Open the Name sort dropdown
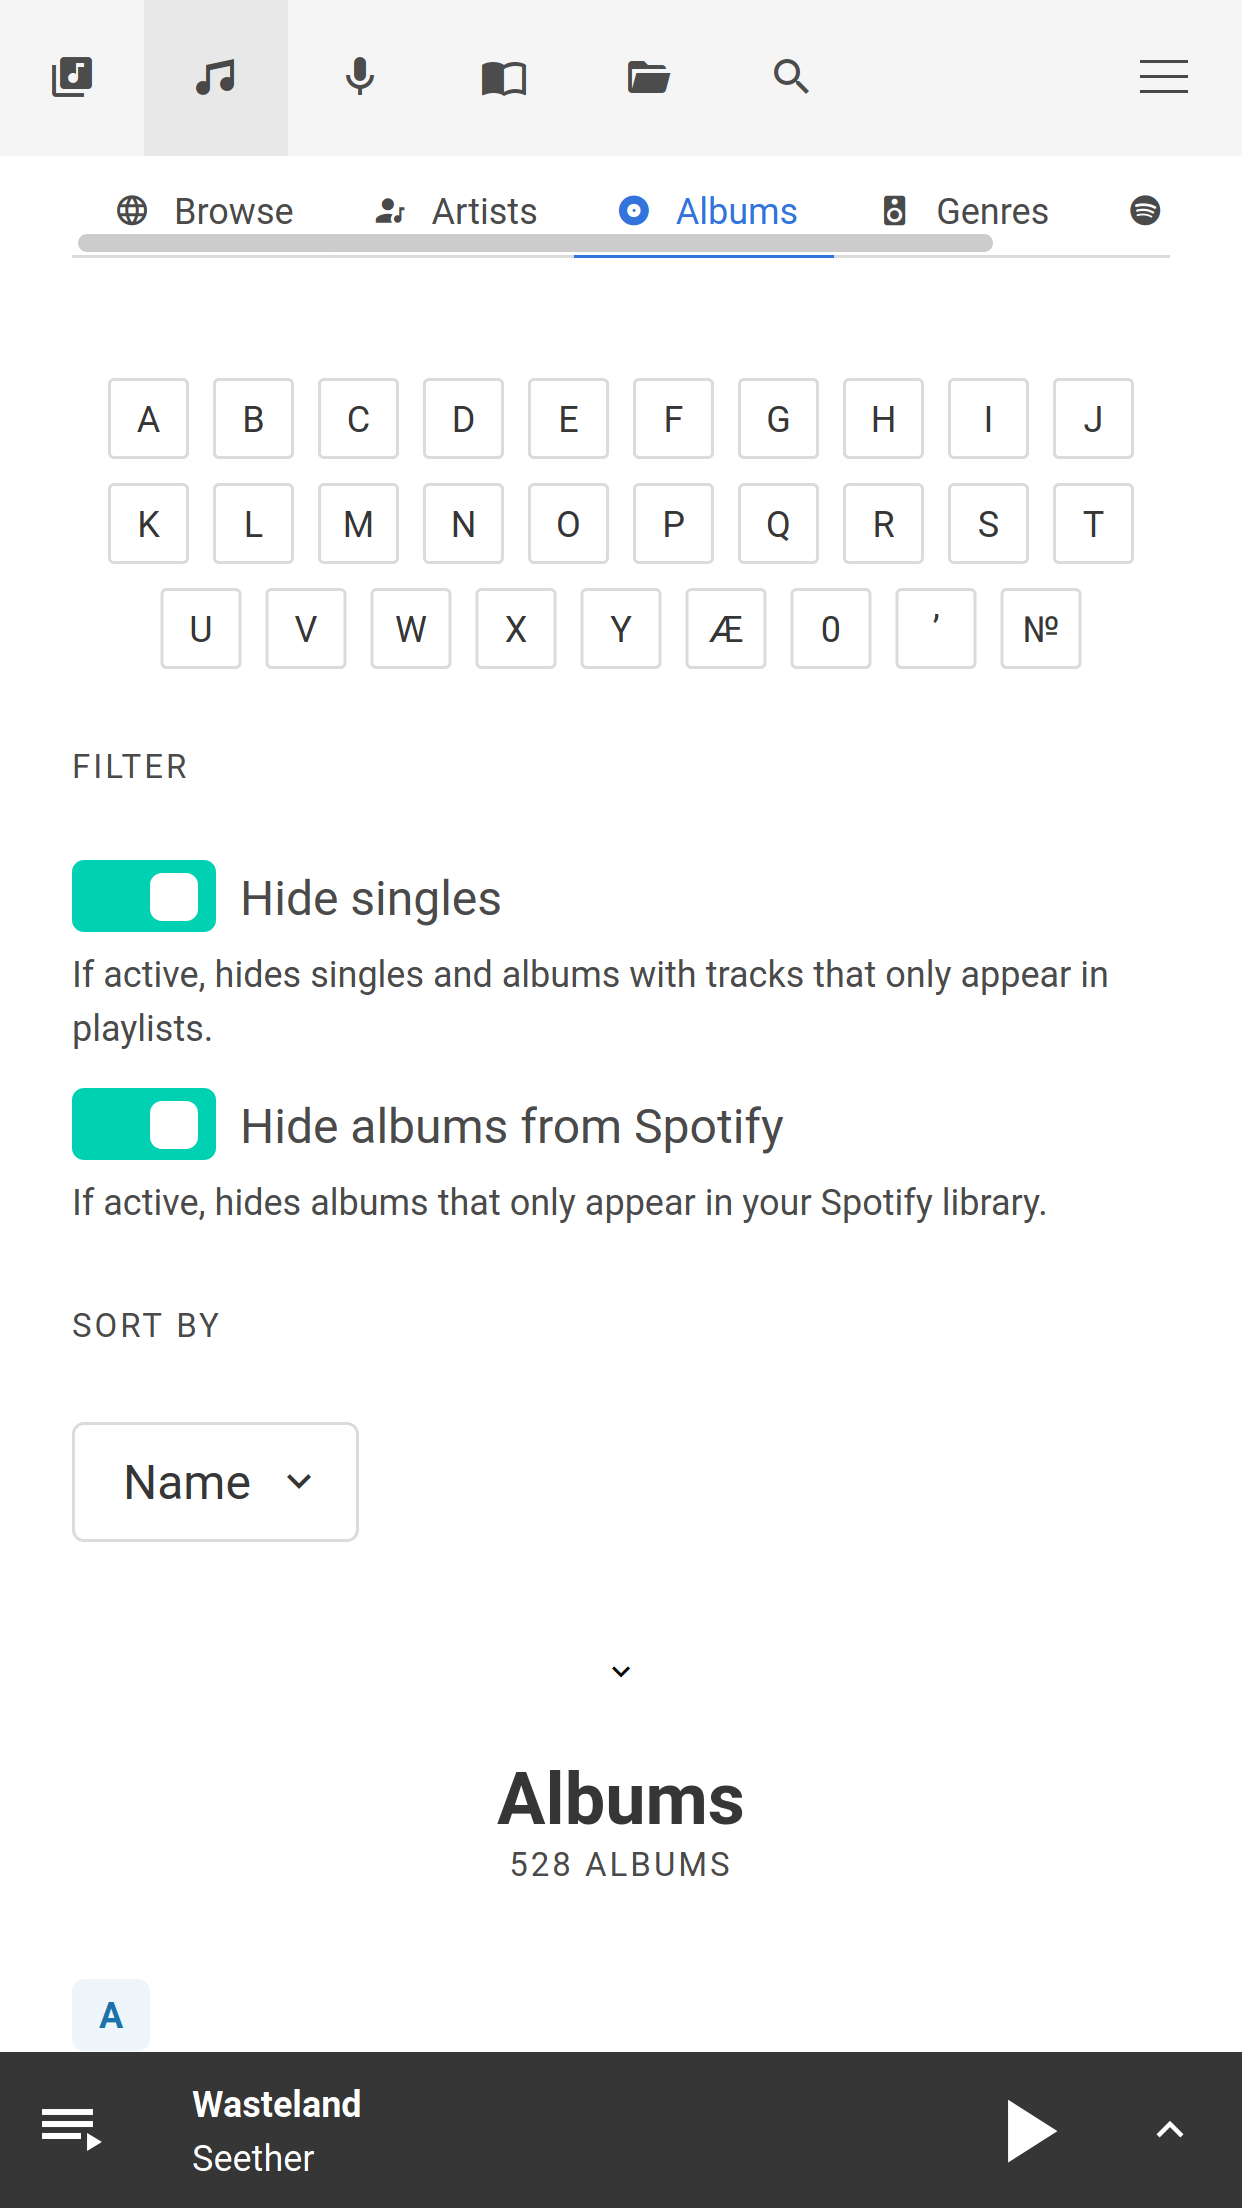The image size is (1242, 2208). (x=214, y=1481)
